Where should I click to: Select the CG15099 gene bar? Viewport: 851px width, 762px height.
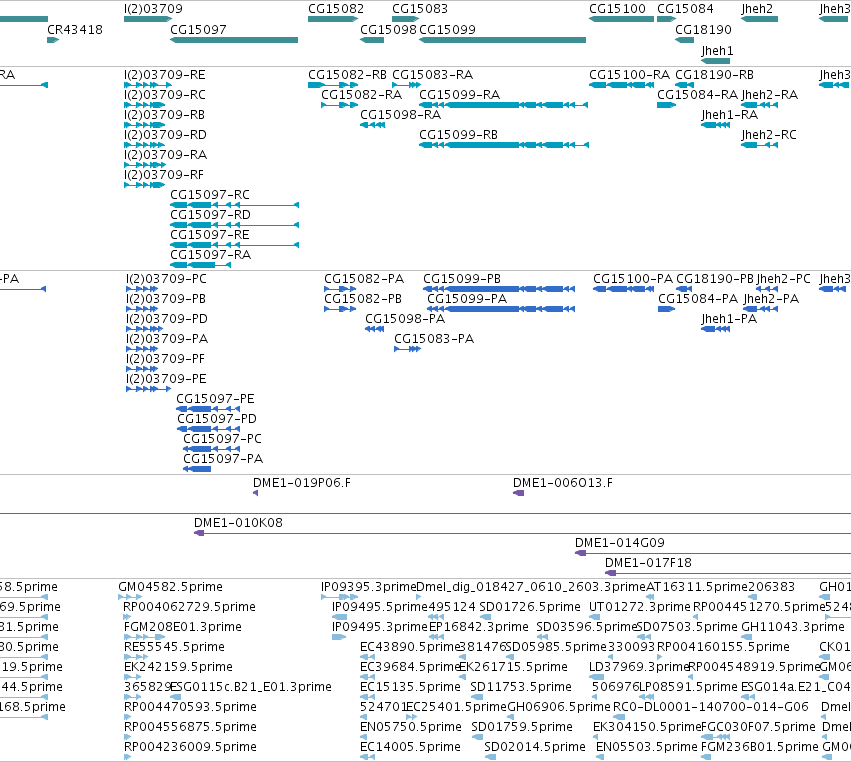[x=502, y=40]
